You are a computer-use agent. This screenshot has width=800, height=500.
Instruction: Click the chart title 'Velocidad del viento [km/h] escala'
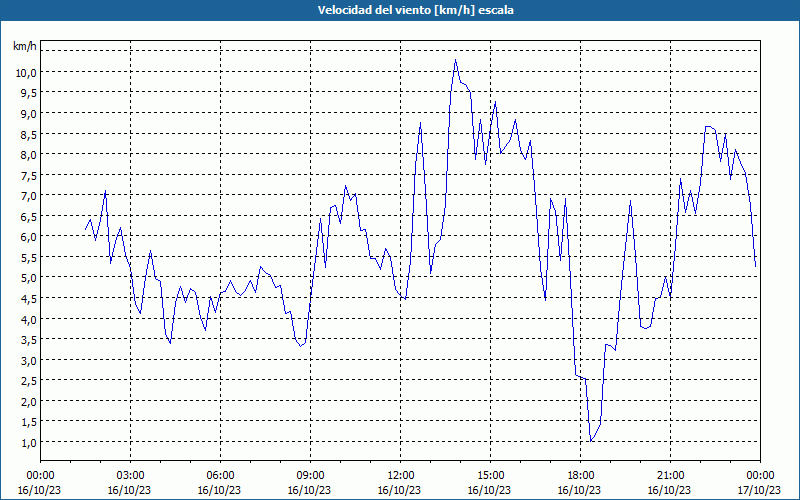pyautogui.click(x=415, y=10)
